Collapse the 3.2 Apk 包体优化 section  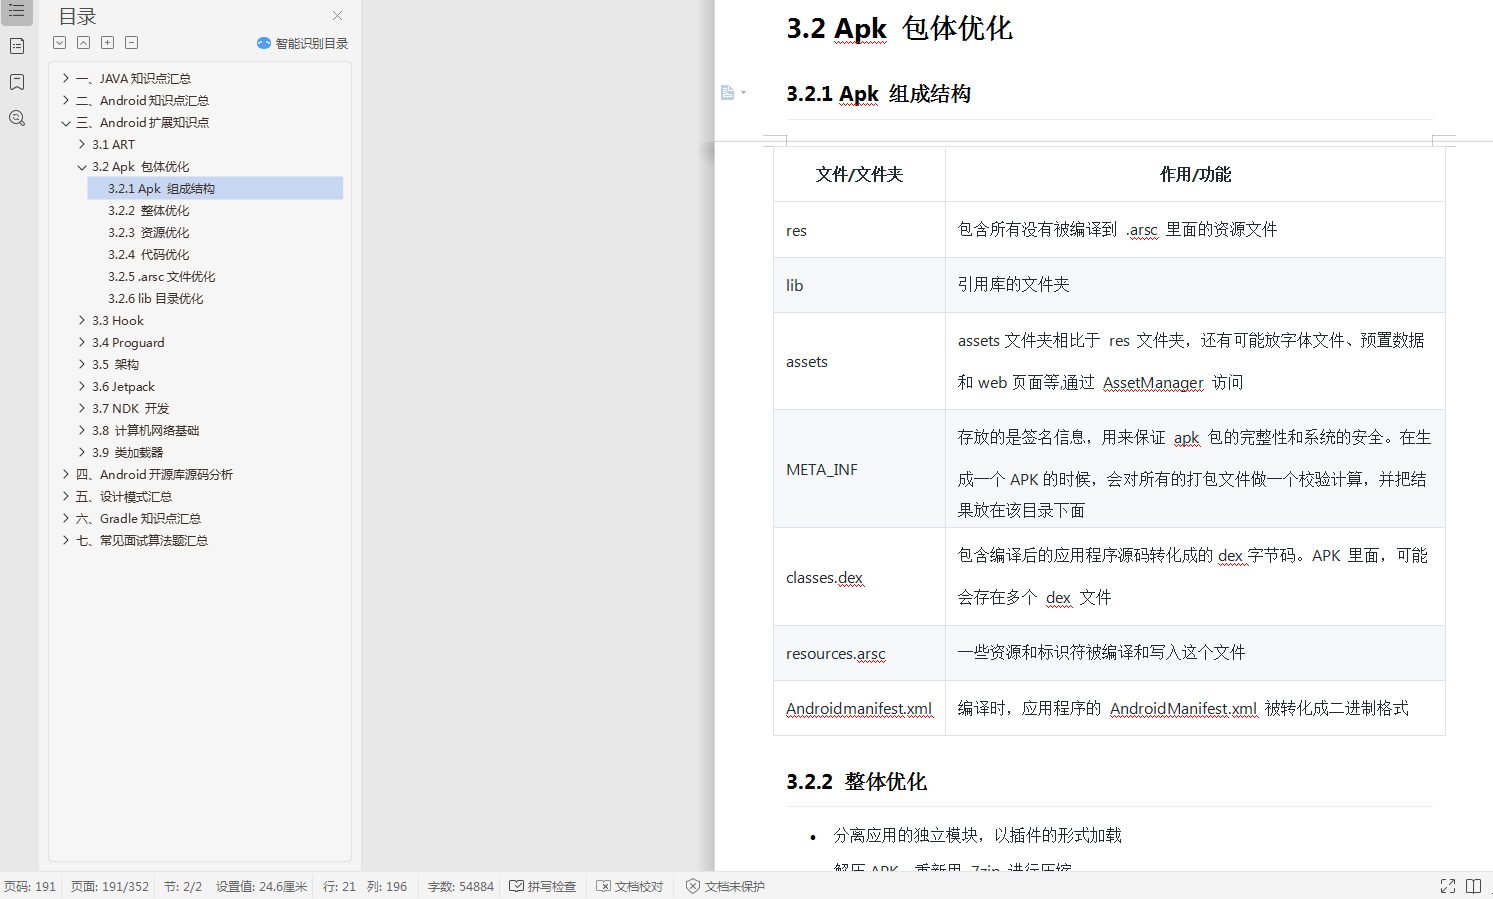tap(82, 166)
